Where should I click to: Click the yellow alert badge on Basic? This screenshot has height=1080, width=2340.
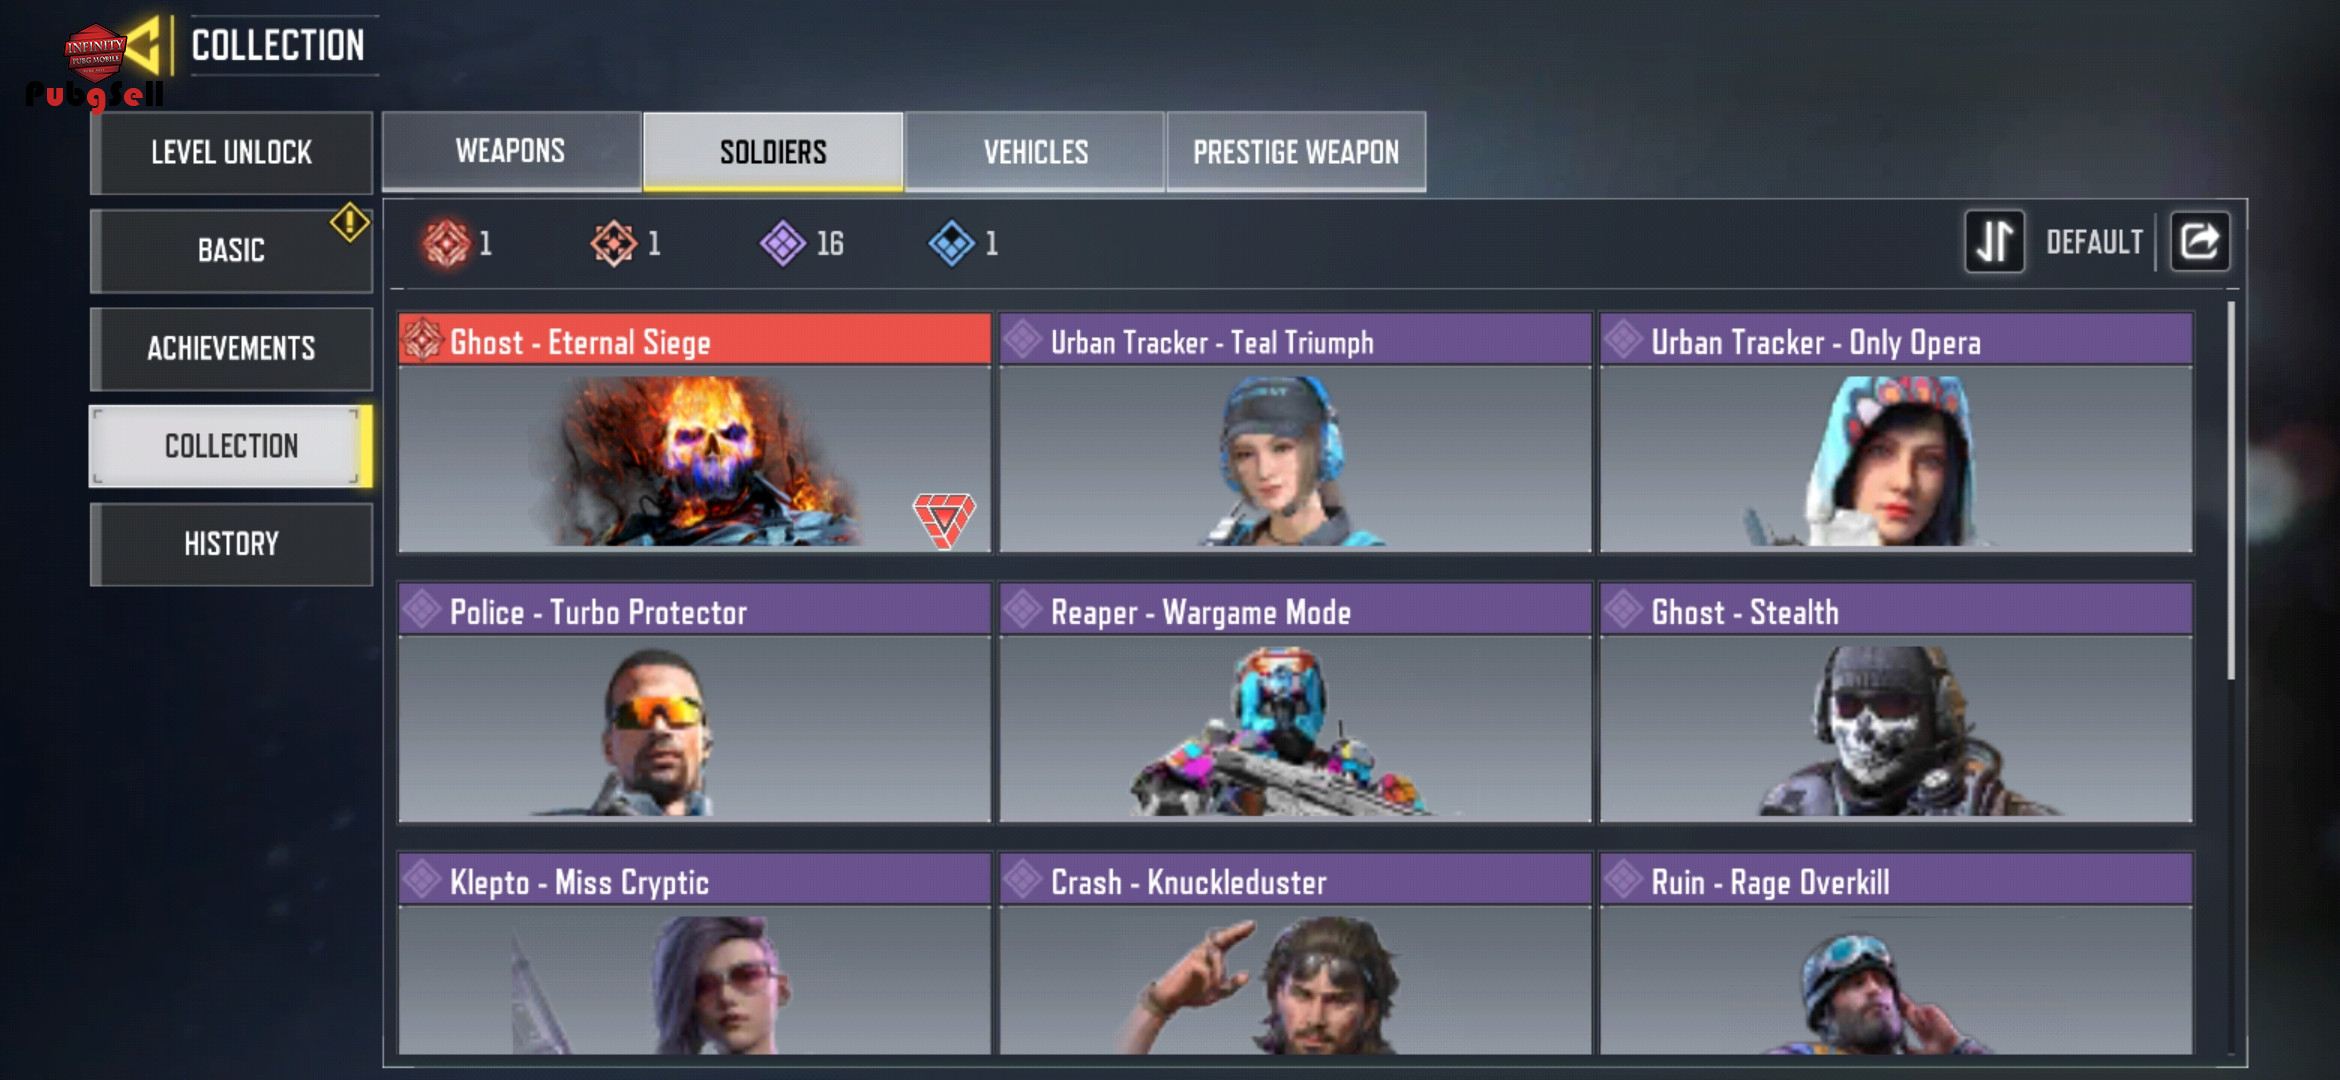[x=350, y=222]
